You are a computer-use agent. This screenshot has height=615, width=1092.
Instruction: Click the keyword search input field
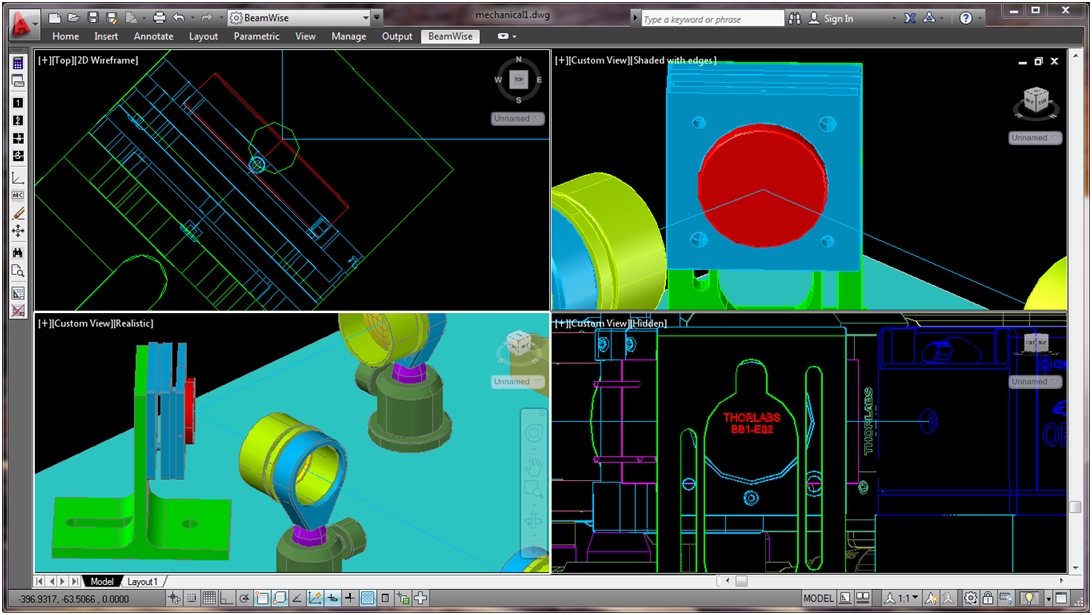point(711,19)
